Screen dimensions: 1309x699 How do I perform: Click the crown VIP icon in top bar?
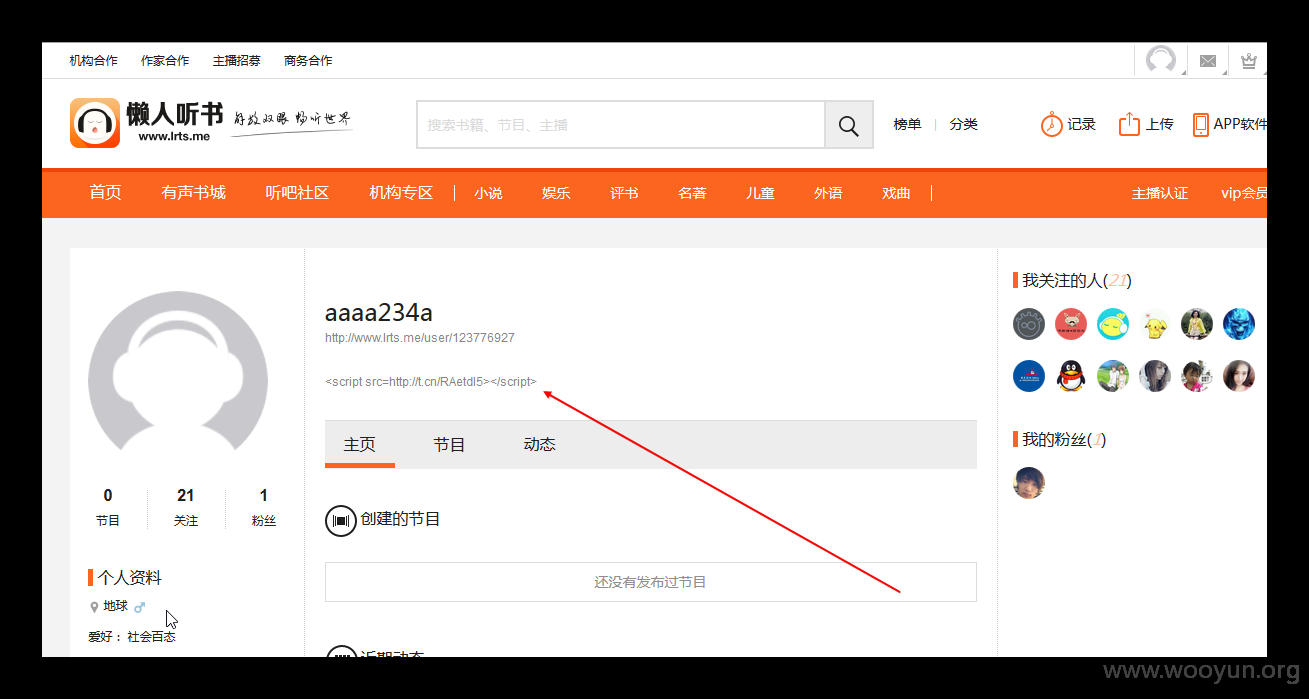[1248, 61]
